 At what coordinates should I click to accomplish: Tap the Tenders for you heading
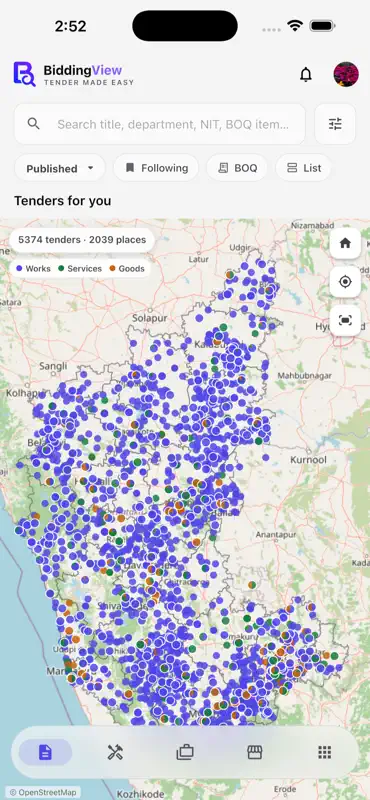click(63, 201)
